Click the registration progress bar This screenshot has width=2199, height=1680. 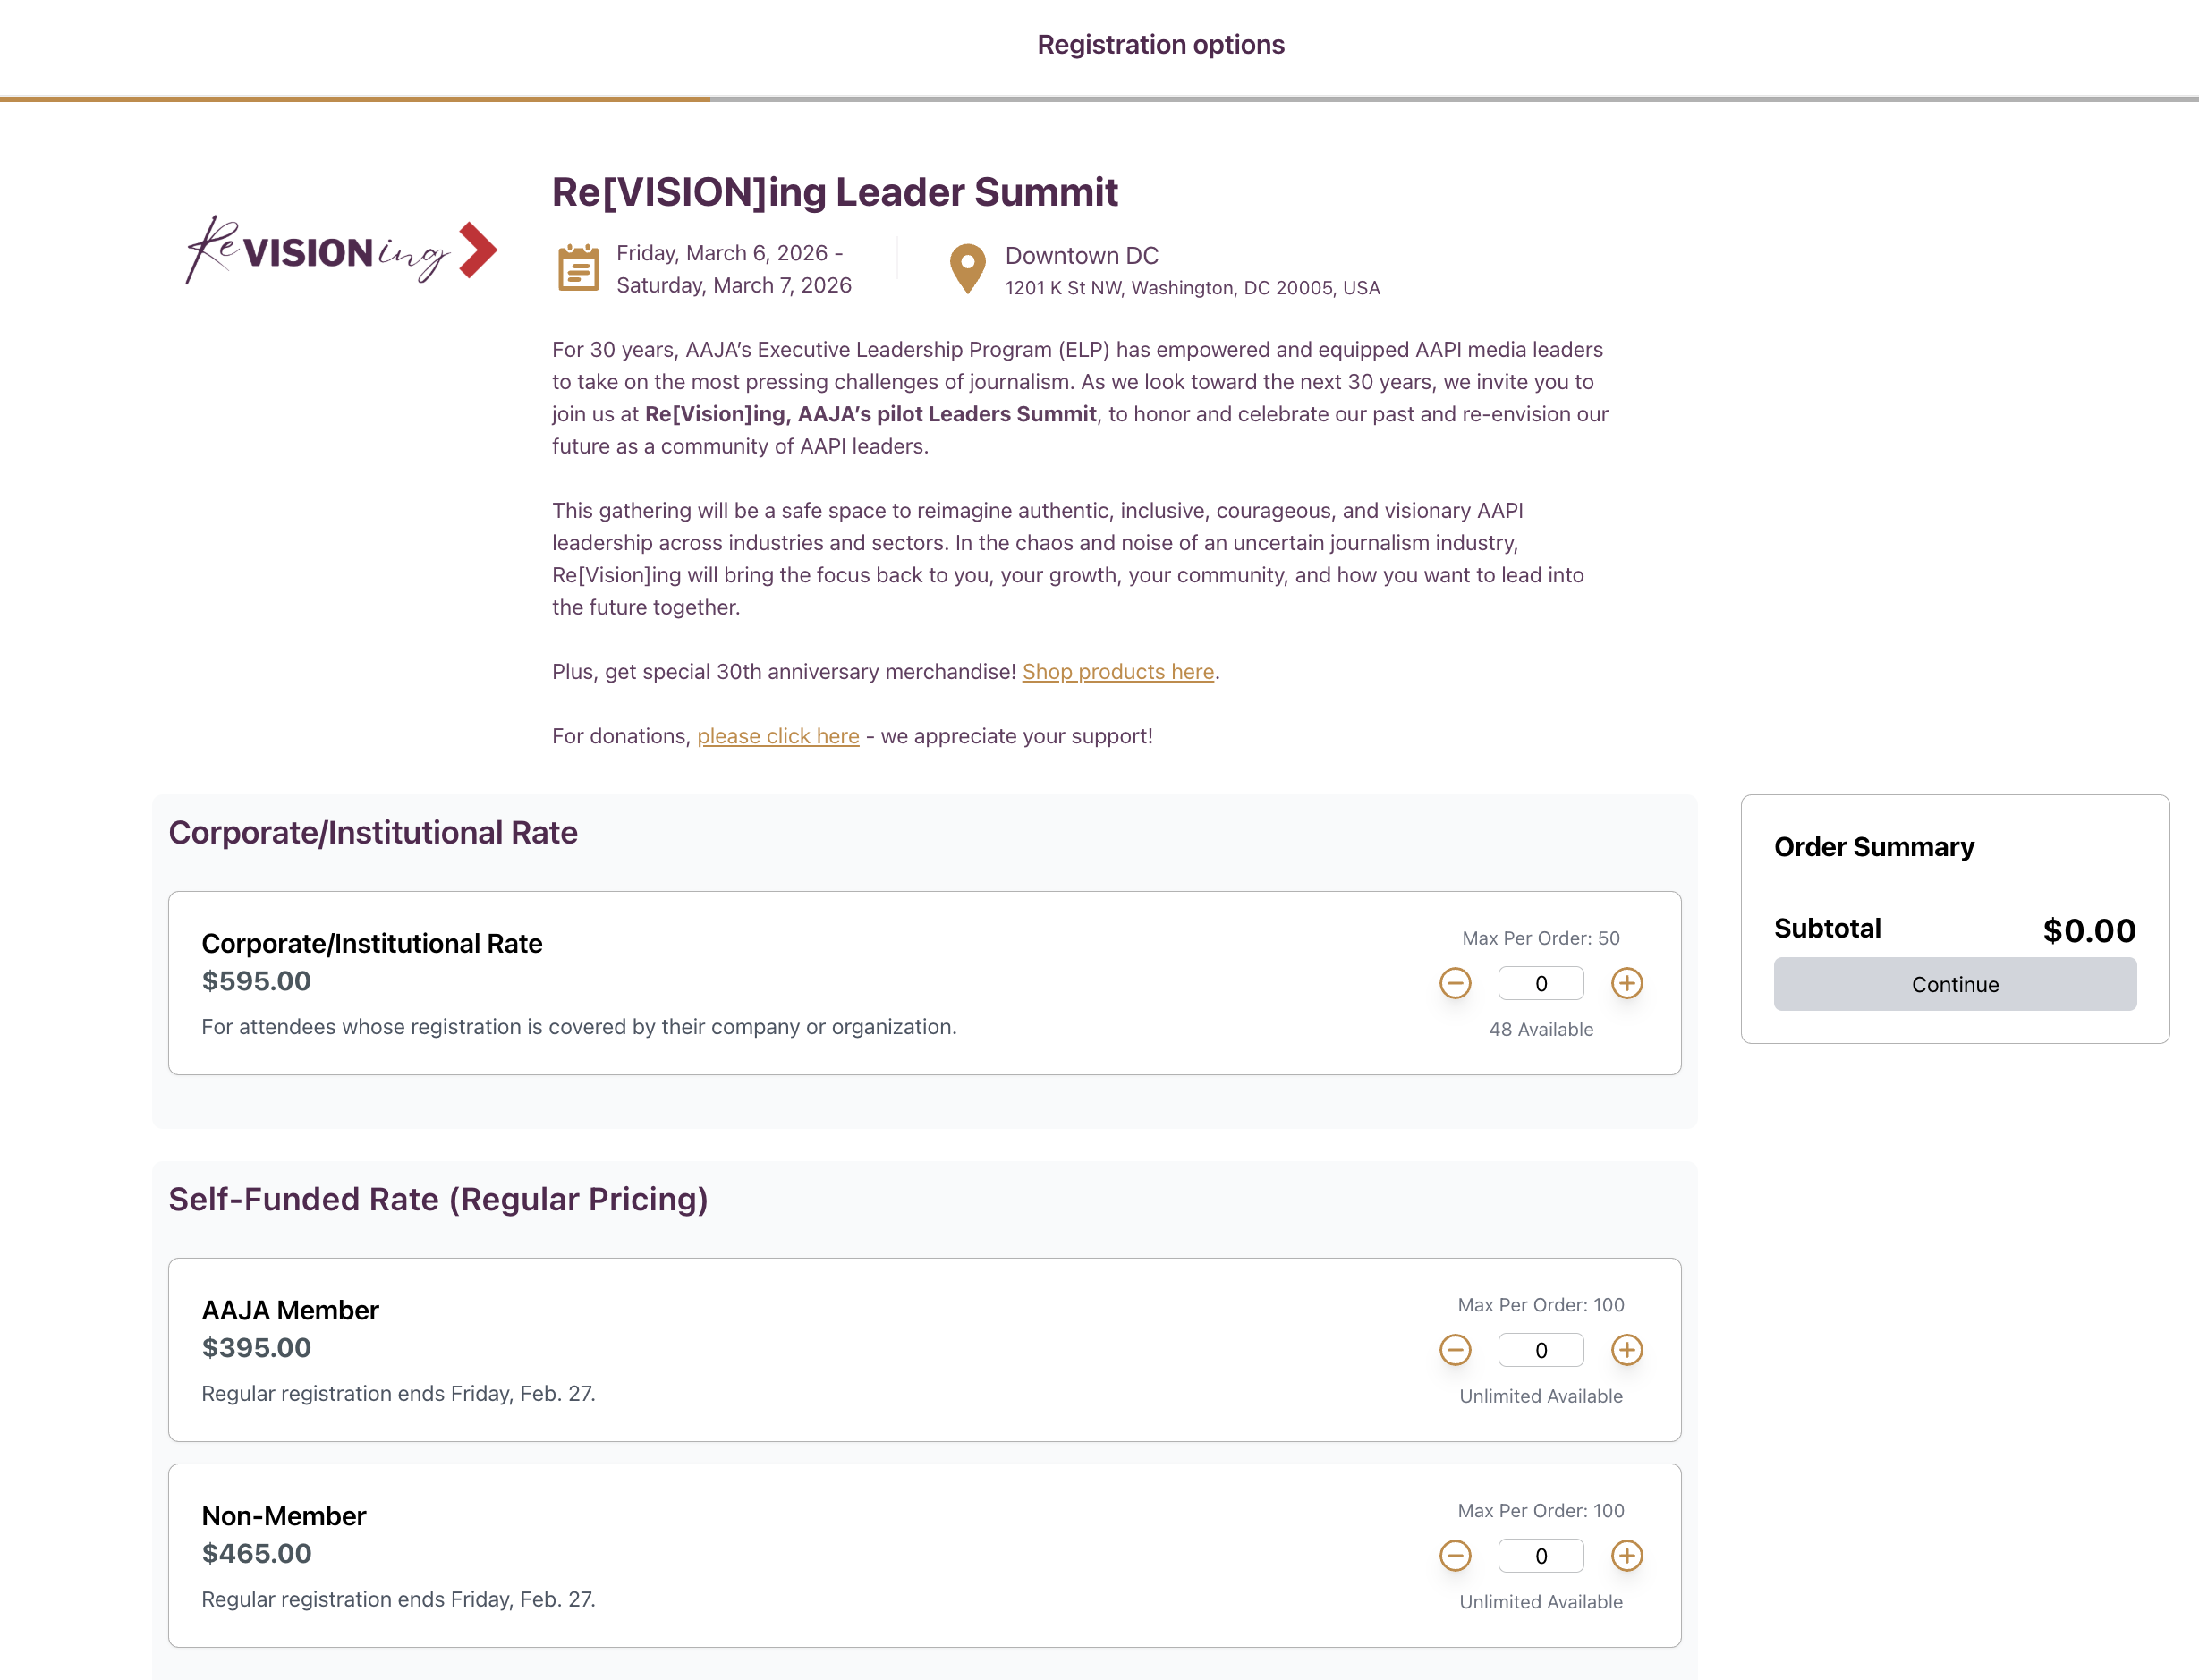coord(1099,99)
